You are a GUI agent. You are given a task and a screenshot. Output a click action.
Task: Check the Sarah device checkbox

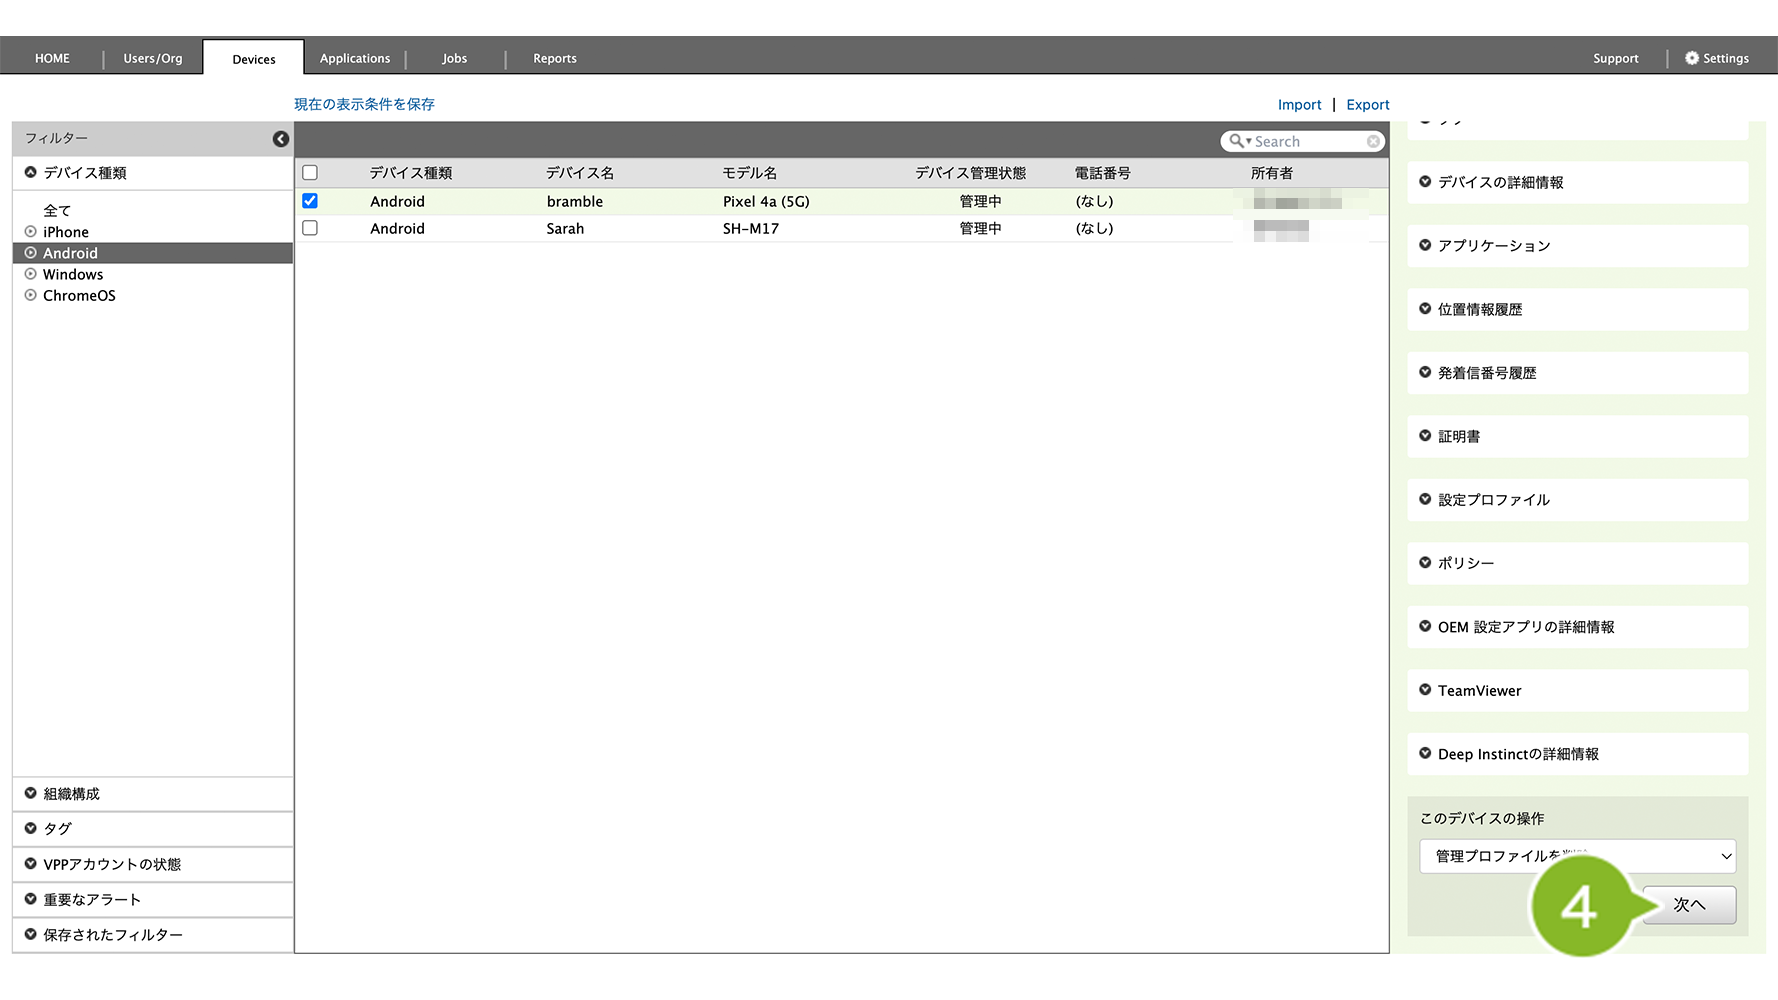310,228
